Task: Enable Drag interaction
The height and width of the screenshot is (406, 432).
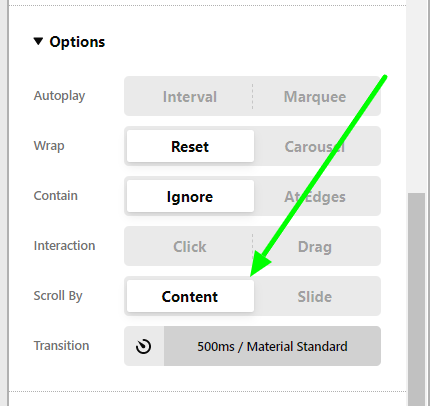Action: (315, 246)
